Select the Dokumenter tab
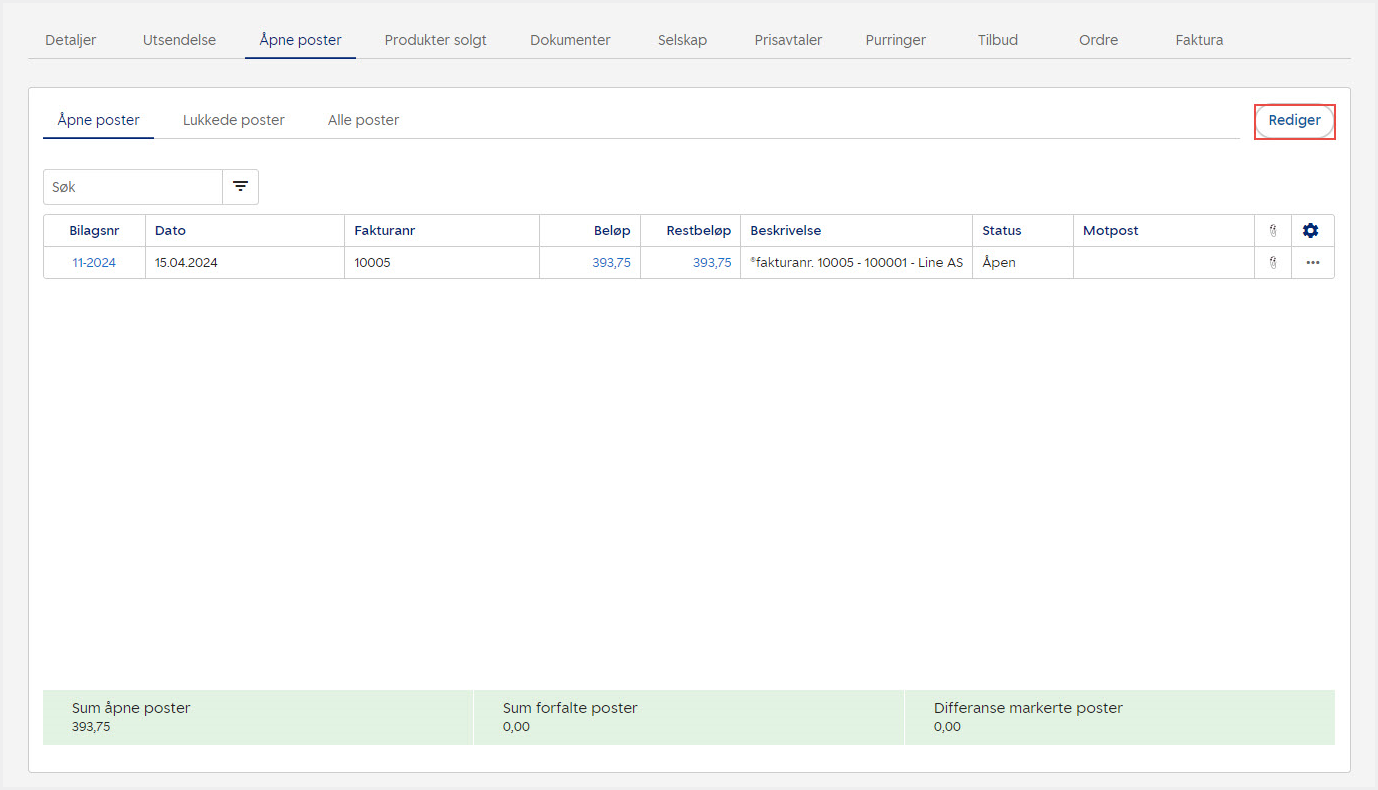The image size is (1378, 790). (x=570, y=40)
